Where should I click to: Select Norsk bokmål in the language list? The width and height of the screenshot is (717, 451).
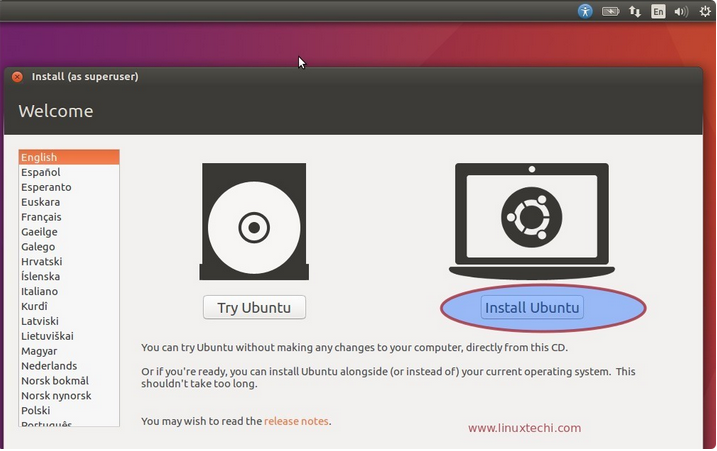coord(69,381)
